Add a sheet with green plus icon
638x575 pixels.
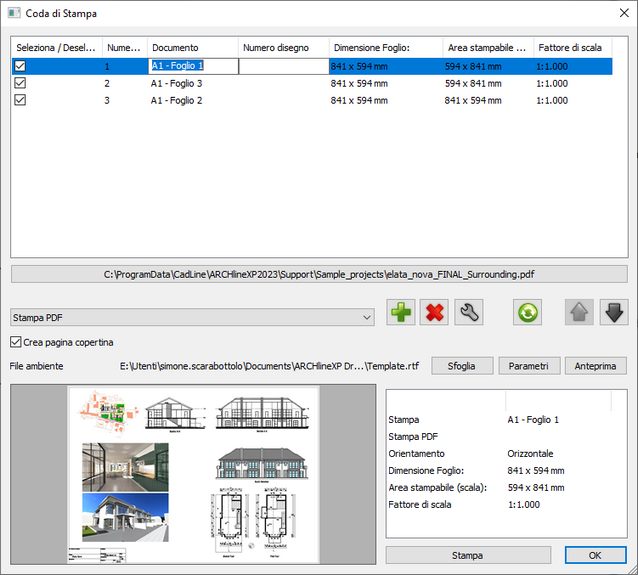coord(401,313)
